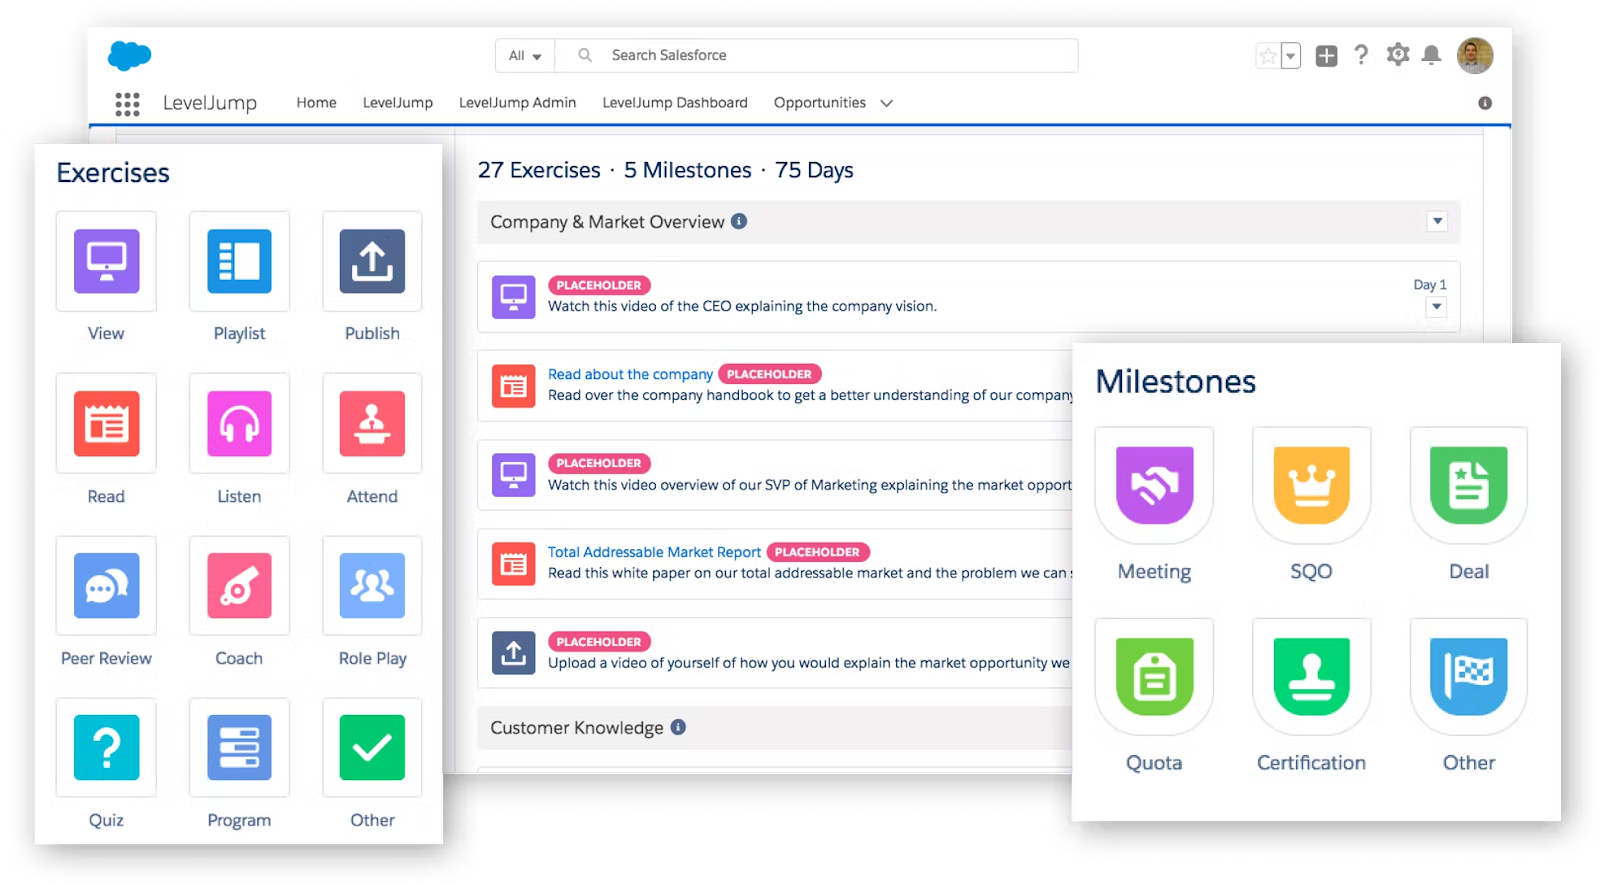
Task: Select the Quiz question mark icon
Action: (106, 747)
